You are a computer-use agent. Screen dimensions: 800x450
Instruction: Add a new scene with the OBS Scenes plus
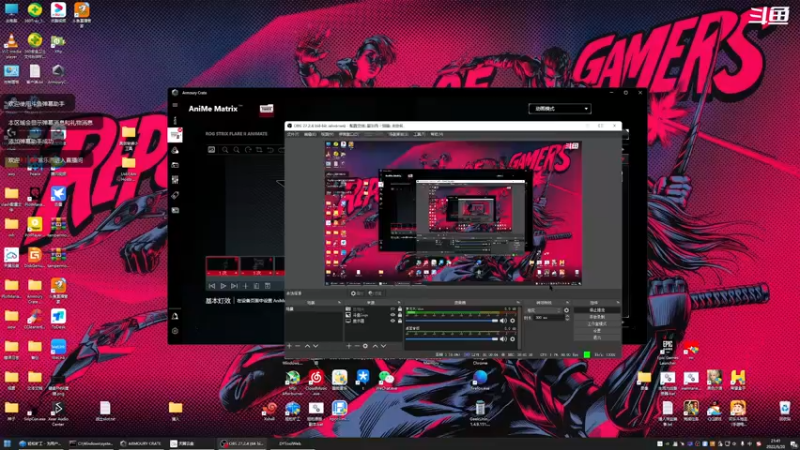click(x=289, y=346)
